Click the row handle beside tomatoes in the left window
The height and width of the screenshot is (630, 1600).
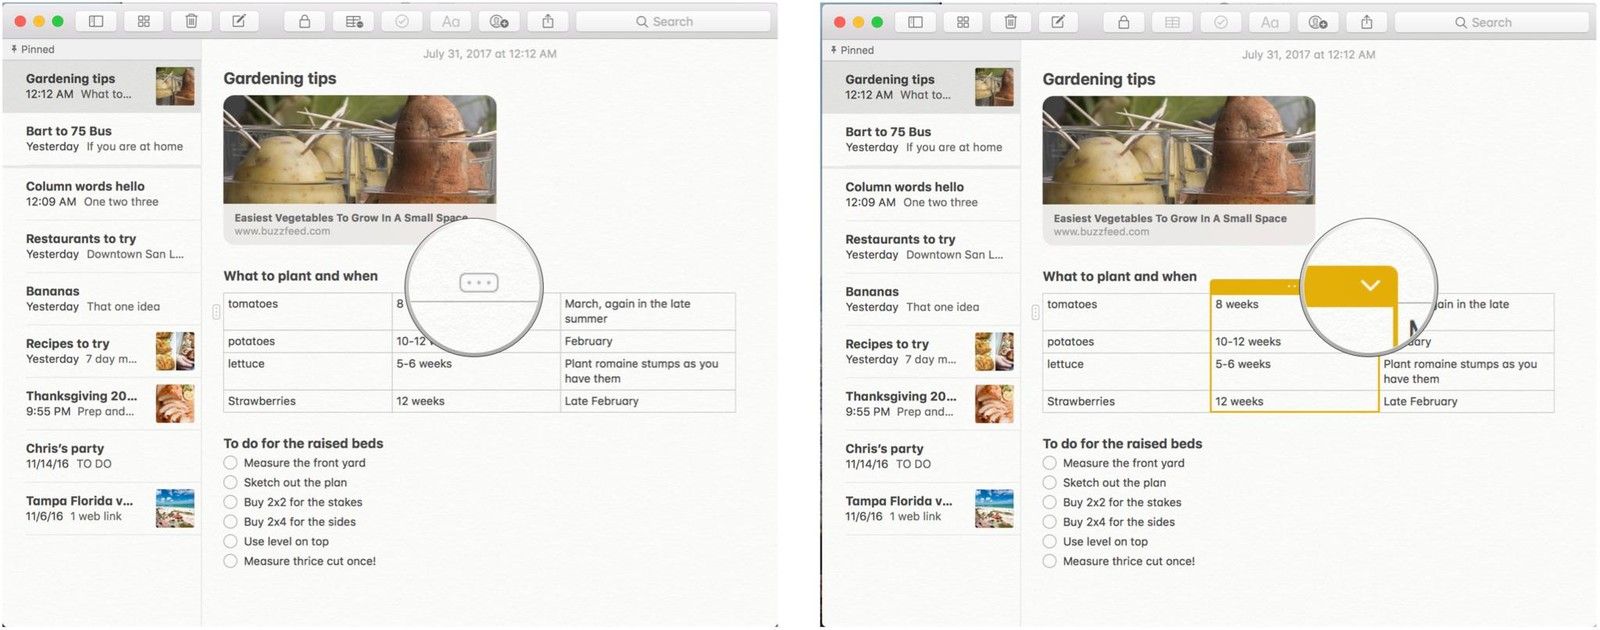[x=216, y=312]
